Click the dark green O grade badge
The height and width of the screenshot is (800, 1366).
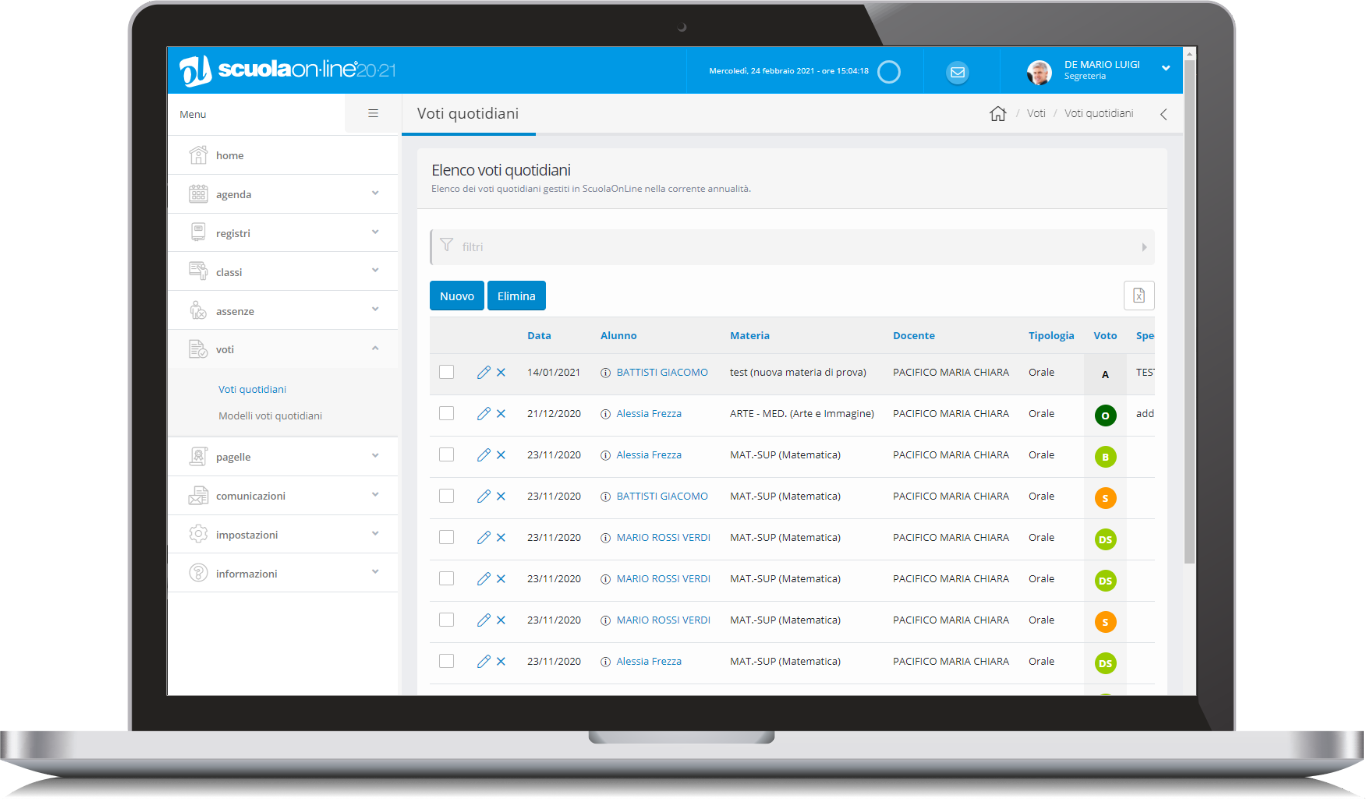coord(1105,415)
